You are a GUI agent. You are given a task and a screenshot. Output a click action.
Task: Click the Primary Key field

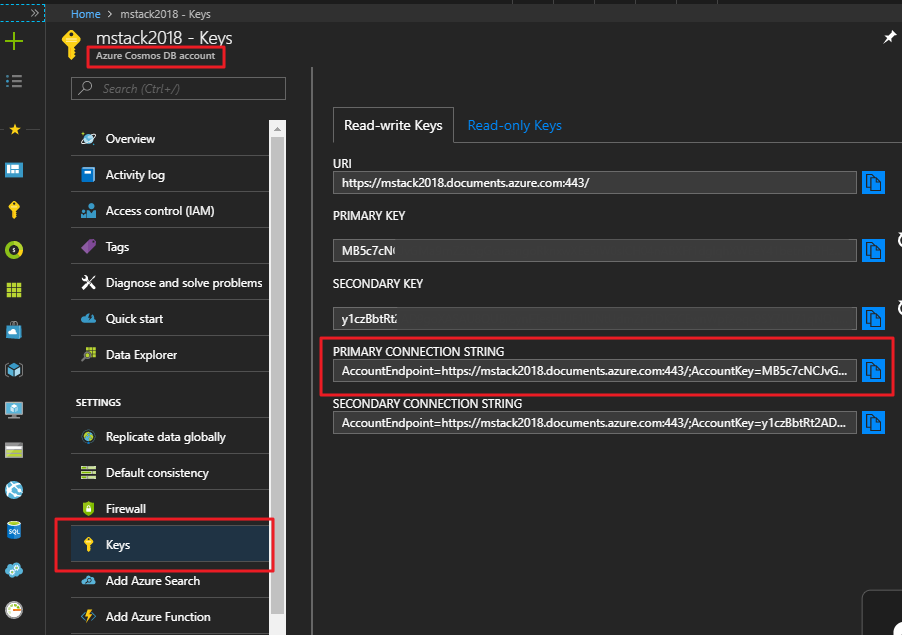595,251
